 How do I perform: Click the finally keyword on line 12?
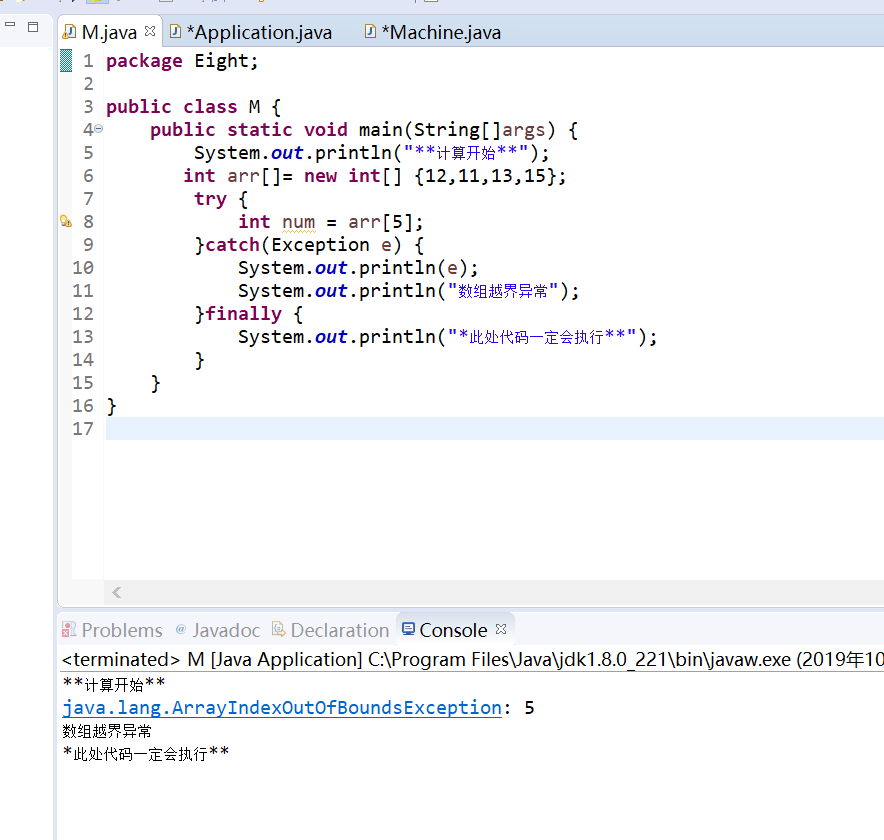point(244,314)
